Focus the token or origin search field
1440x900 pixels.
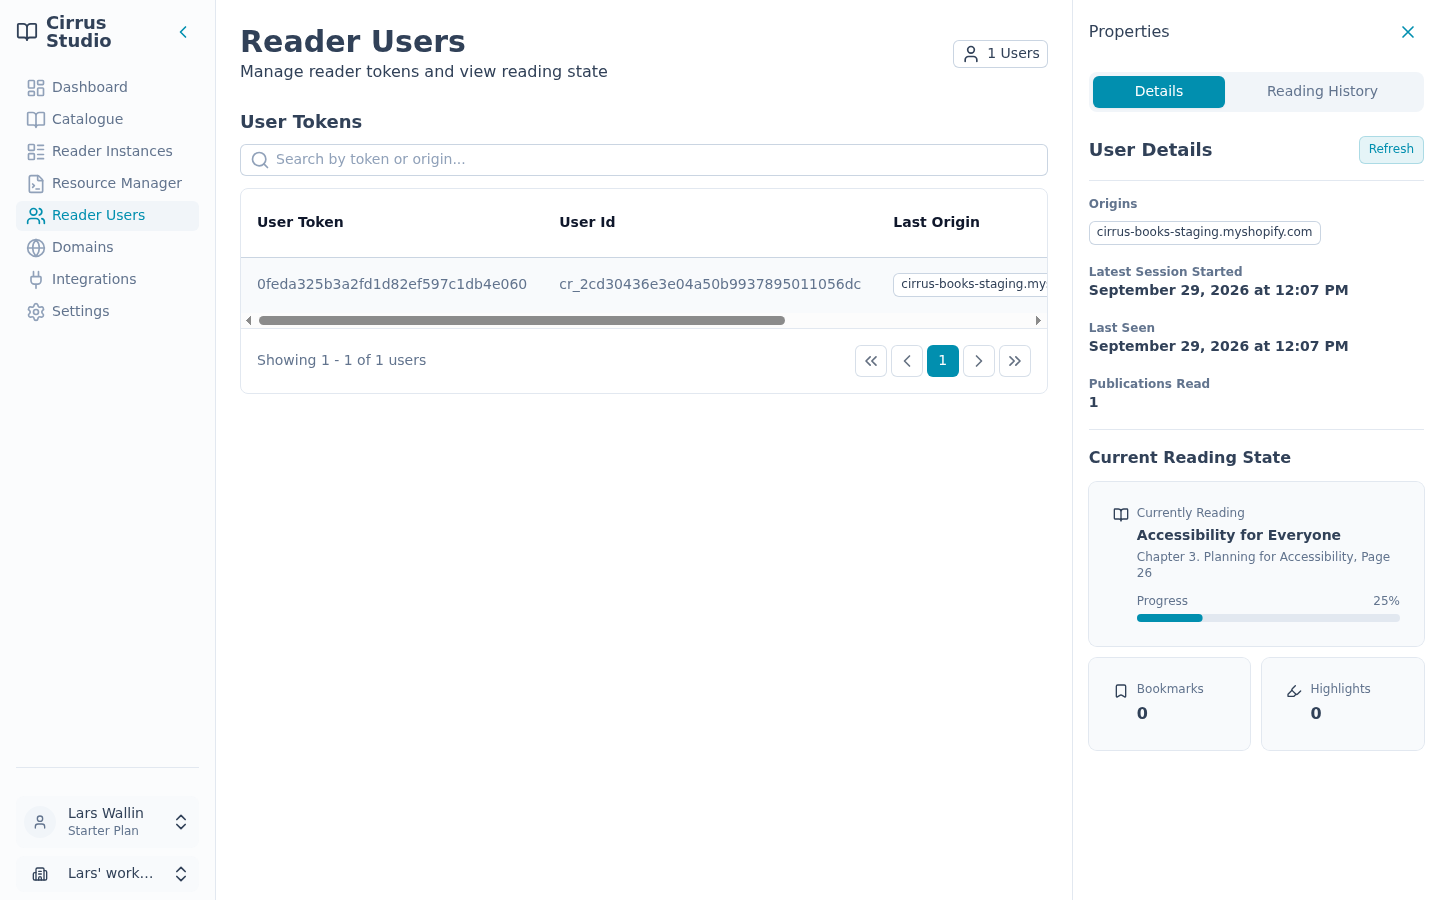click(644, 160)
